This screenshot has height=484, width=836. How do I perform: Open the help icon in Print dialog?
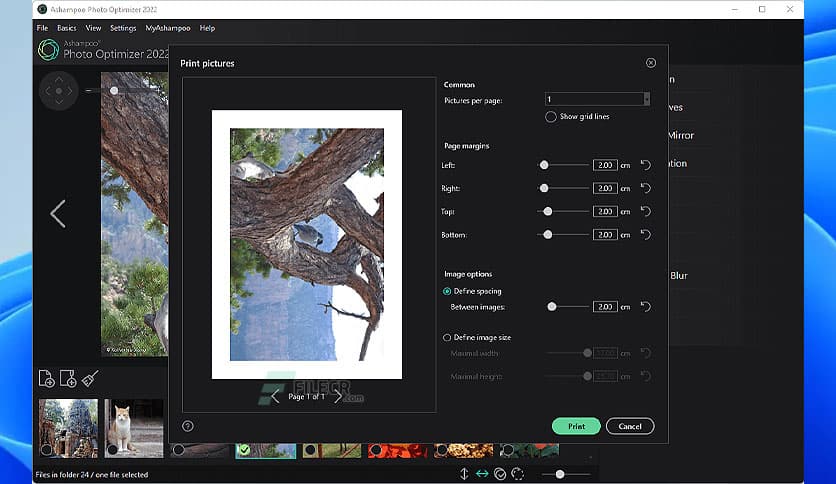188,426
